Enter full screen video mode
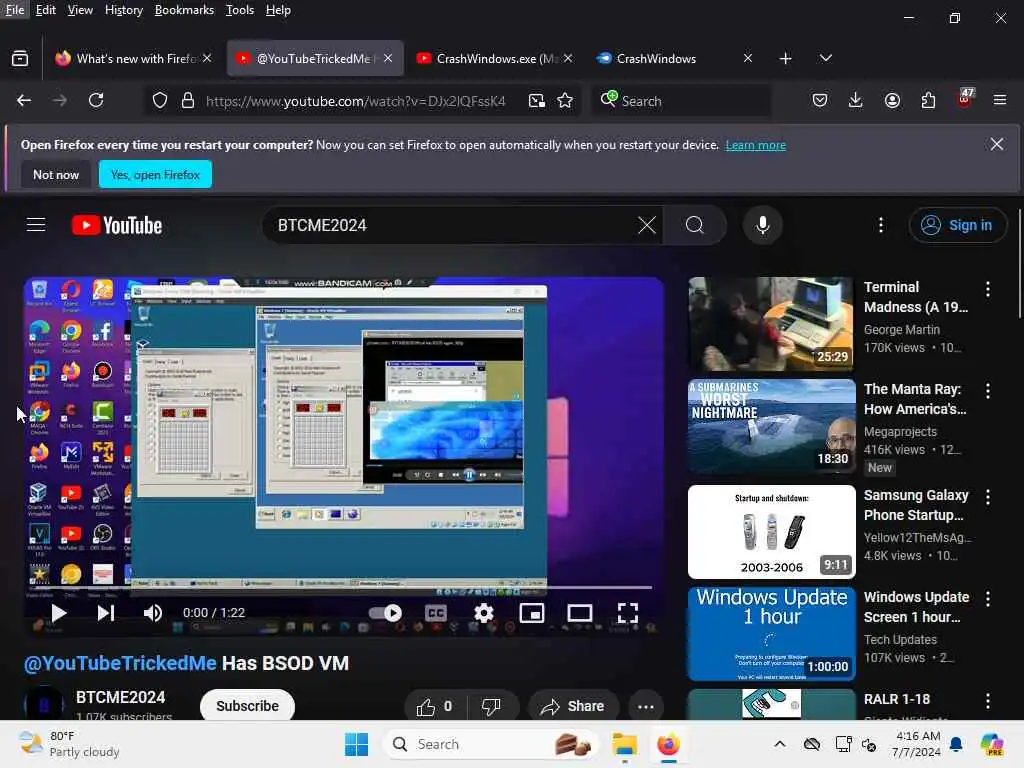The width and height of the screenshot is (1024, 768). (x=628, y=613)
